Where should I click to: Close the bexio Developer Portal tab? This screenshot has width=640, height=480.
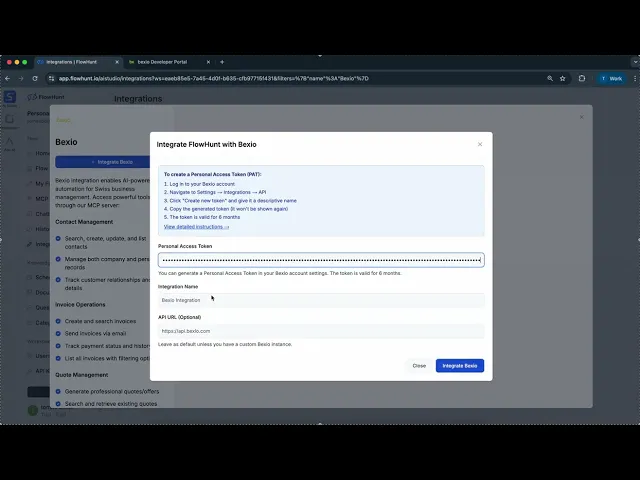[208, 62]
